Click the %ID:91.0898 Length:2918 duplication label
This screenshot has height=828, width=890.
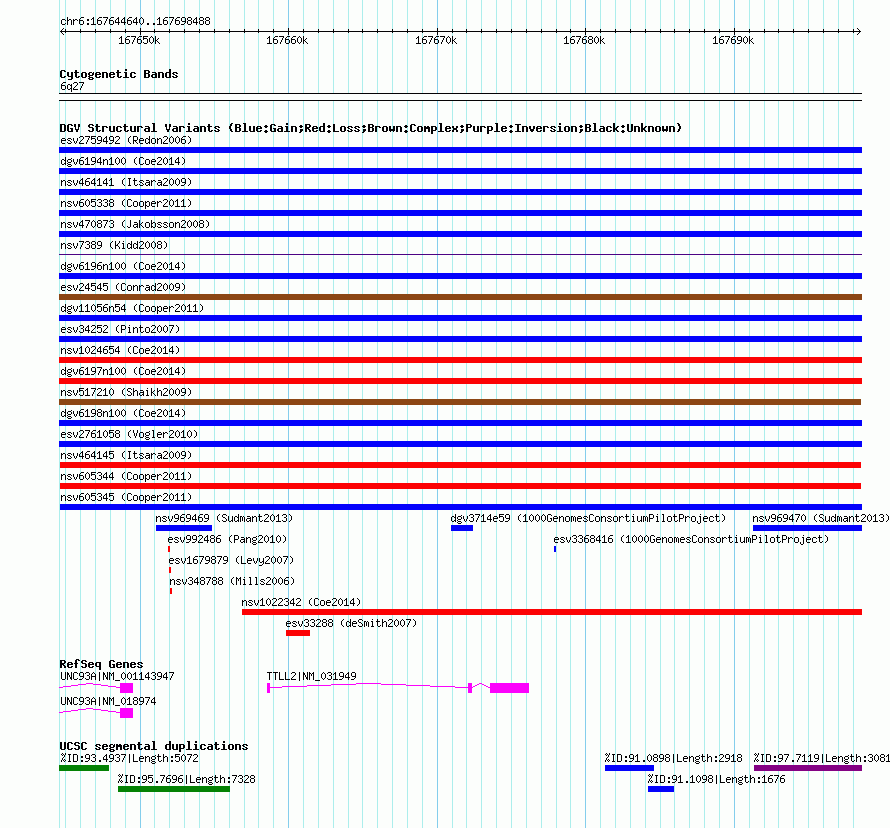(x=674, y=758)
